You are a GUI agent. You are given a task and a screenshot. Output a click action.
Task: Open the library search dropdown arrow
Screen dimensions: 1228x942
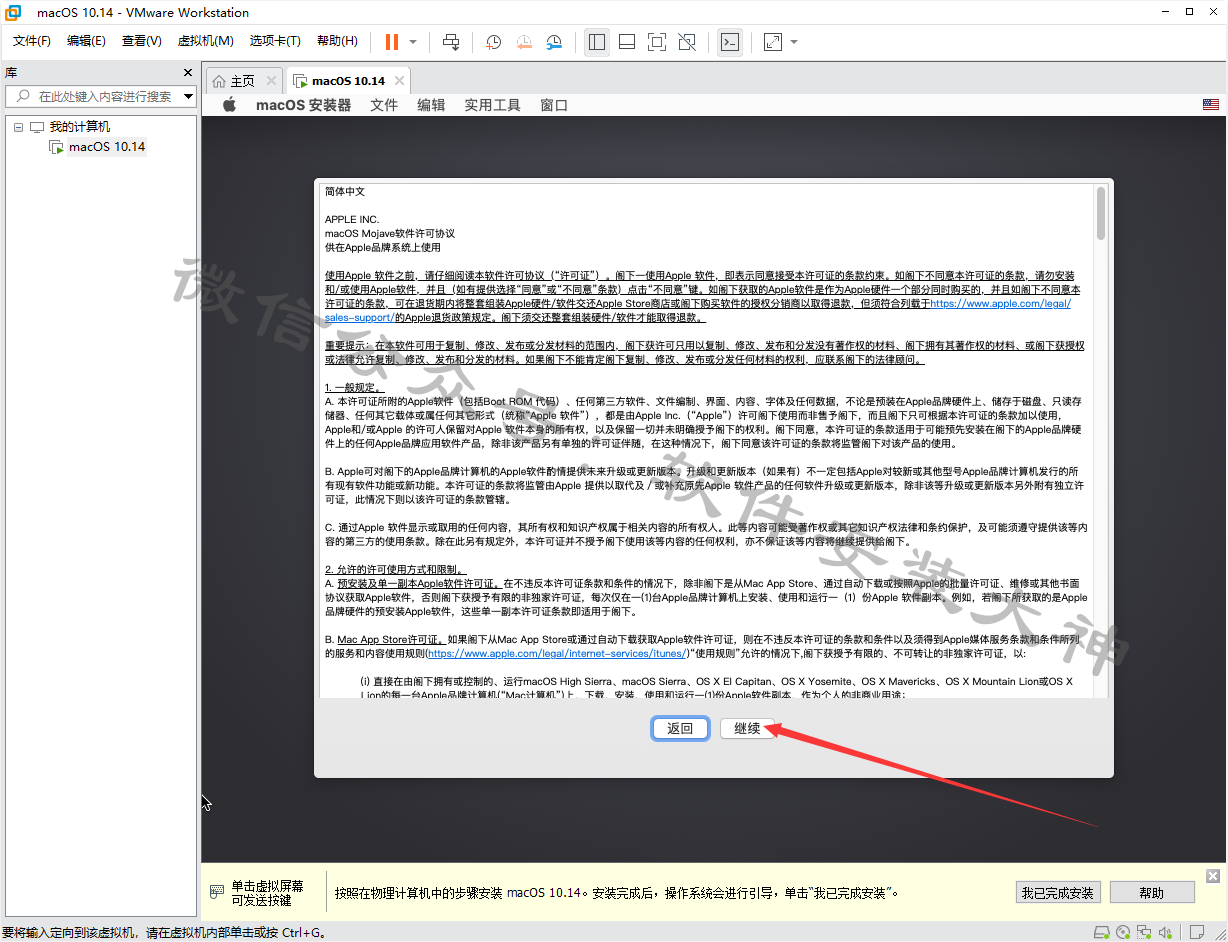click(188, 97)
